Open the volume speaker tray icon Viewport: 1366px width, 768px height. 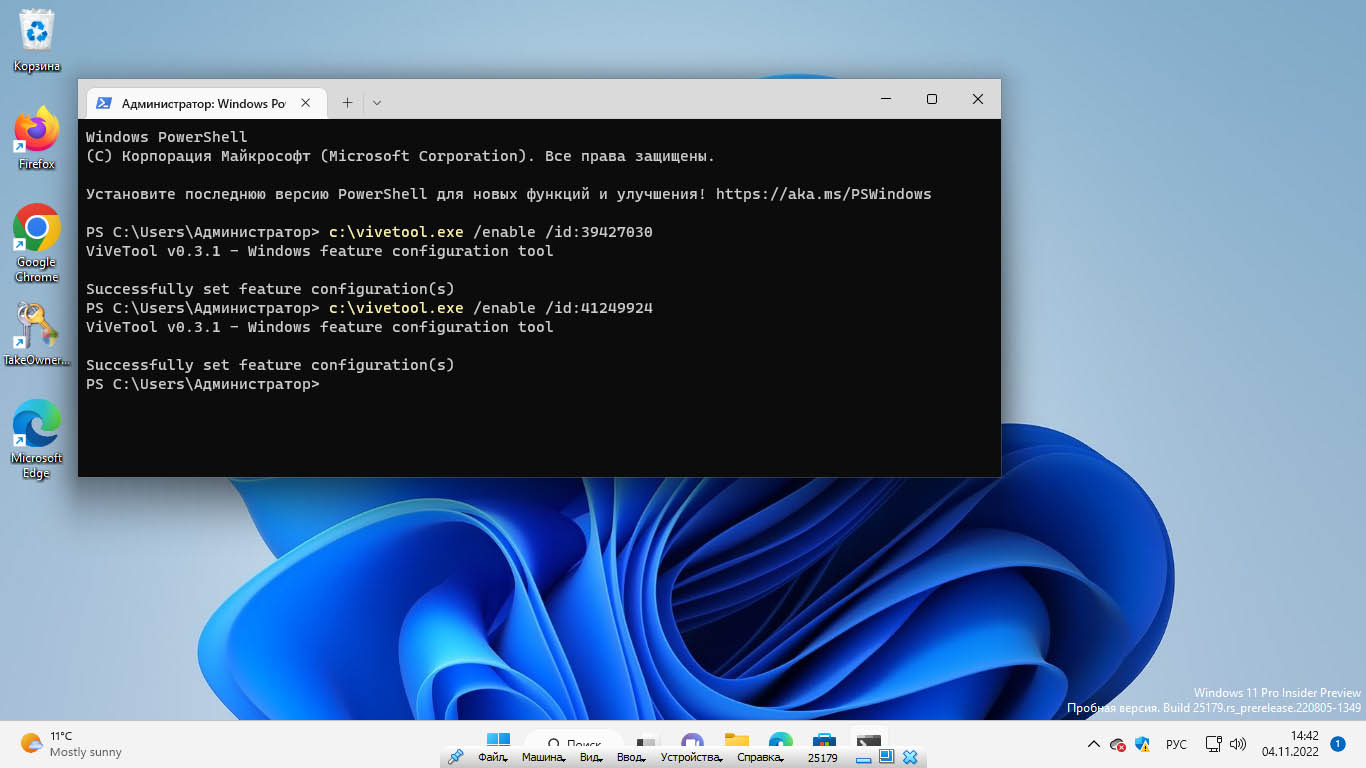click(x=1238, y=744)
